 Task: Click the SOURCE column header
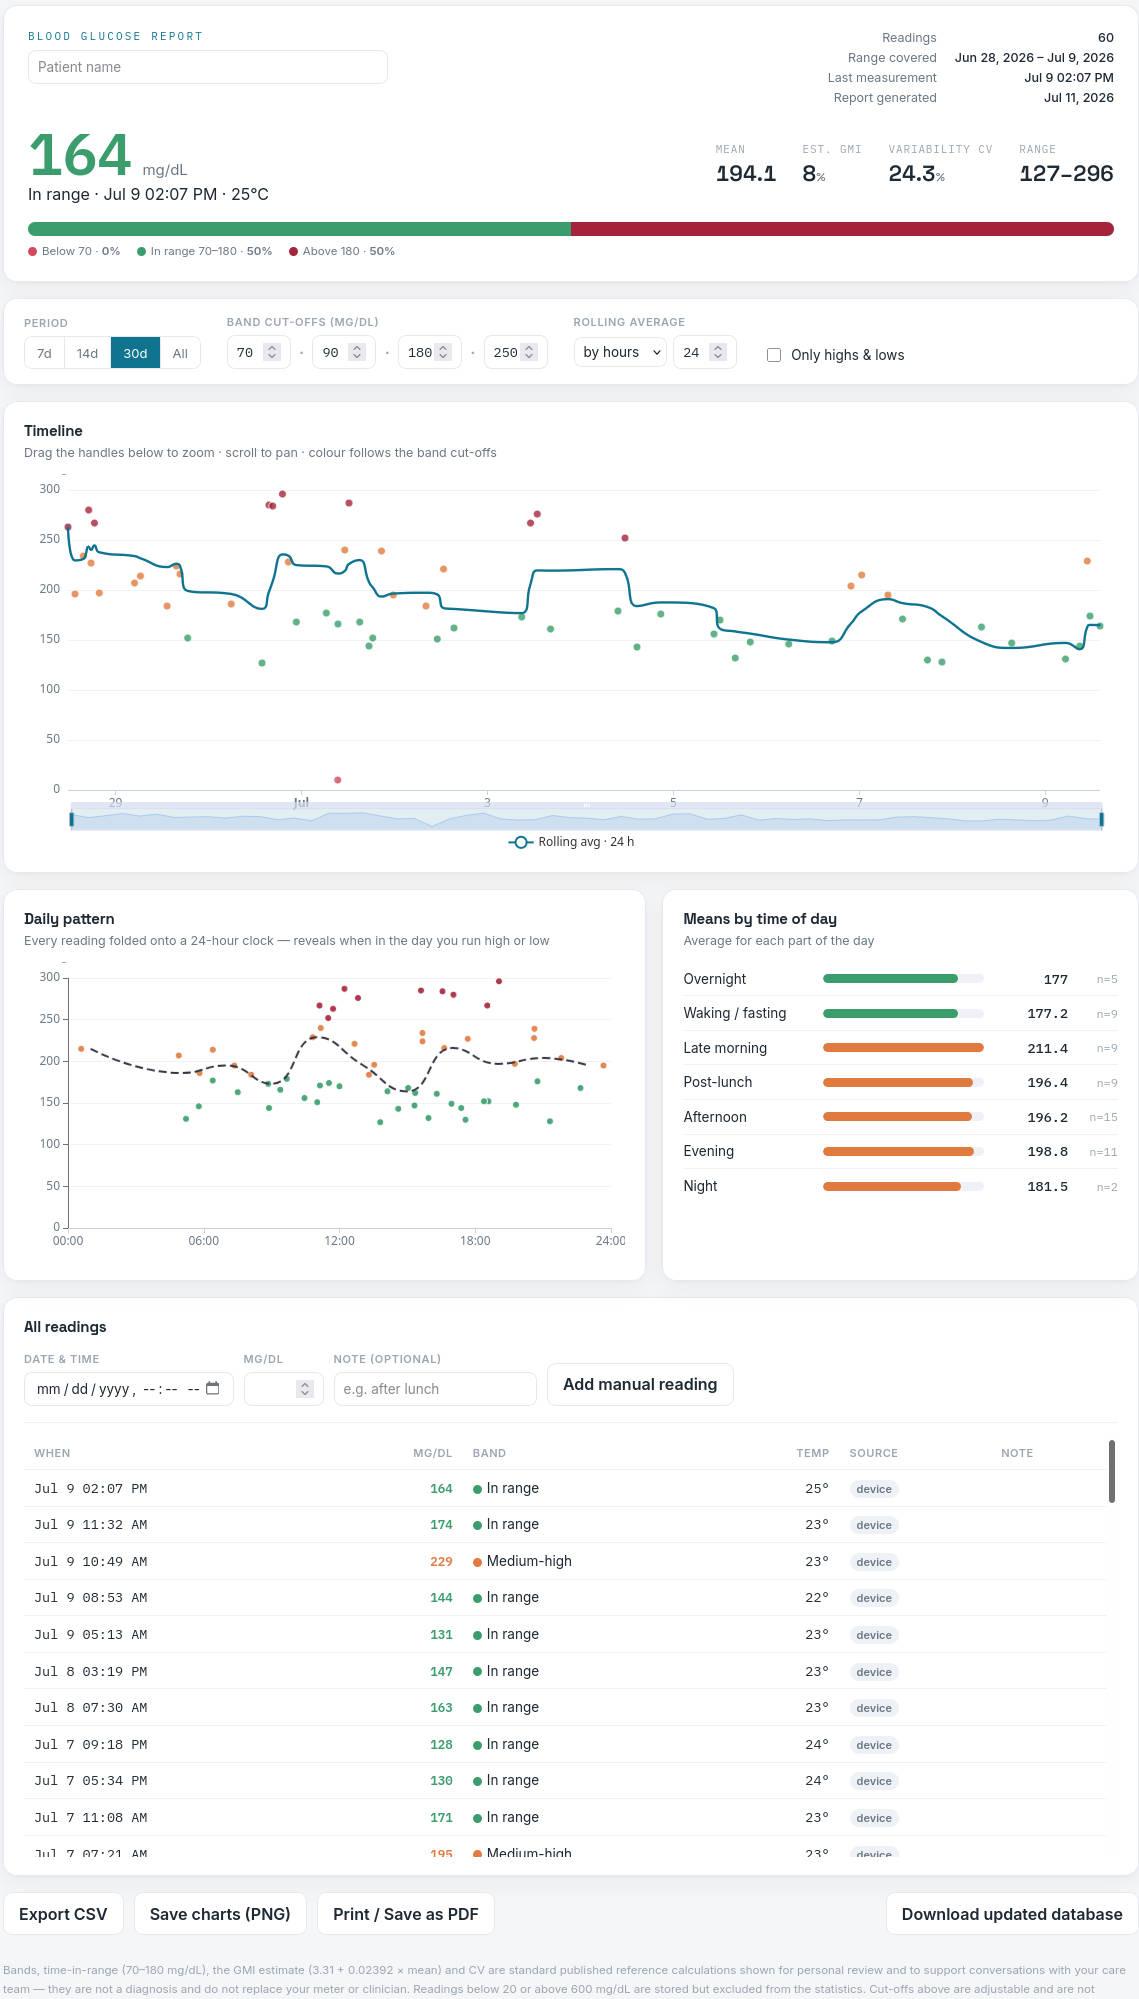tap(873, 1453)
